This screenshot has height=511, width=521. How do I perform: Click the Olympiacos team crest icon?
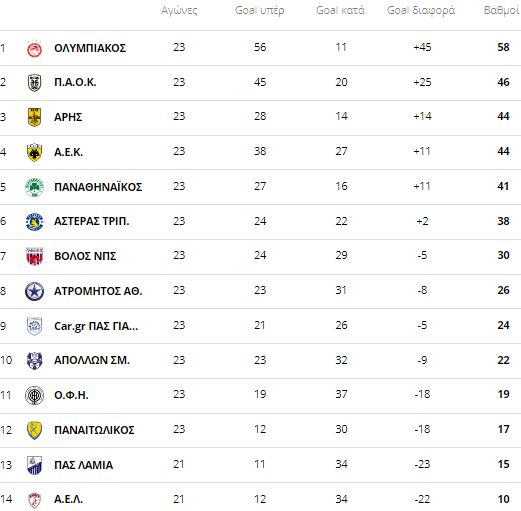[x=34, y=49]
